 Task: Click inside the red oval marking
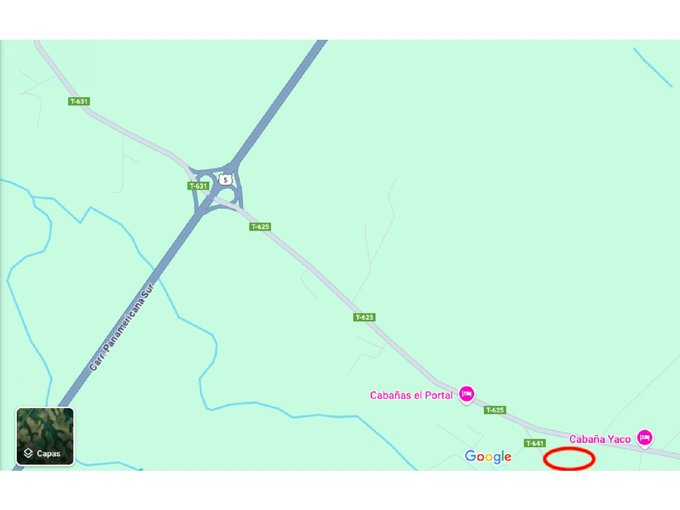(569, 459)
